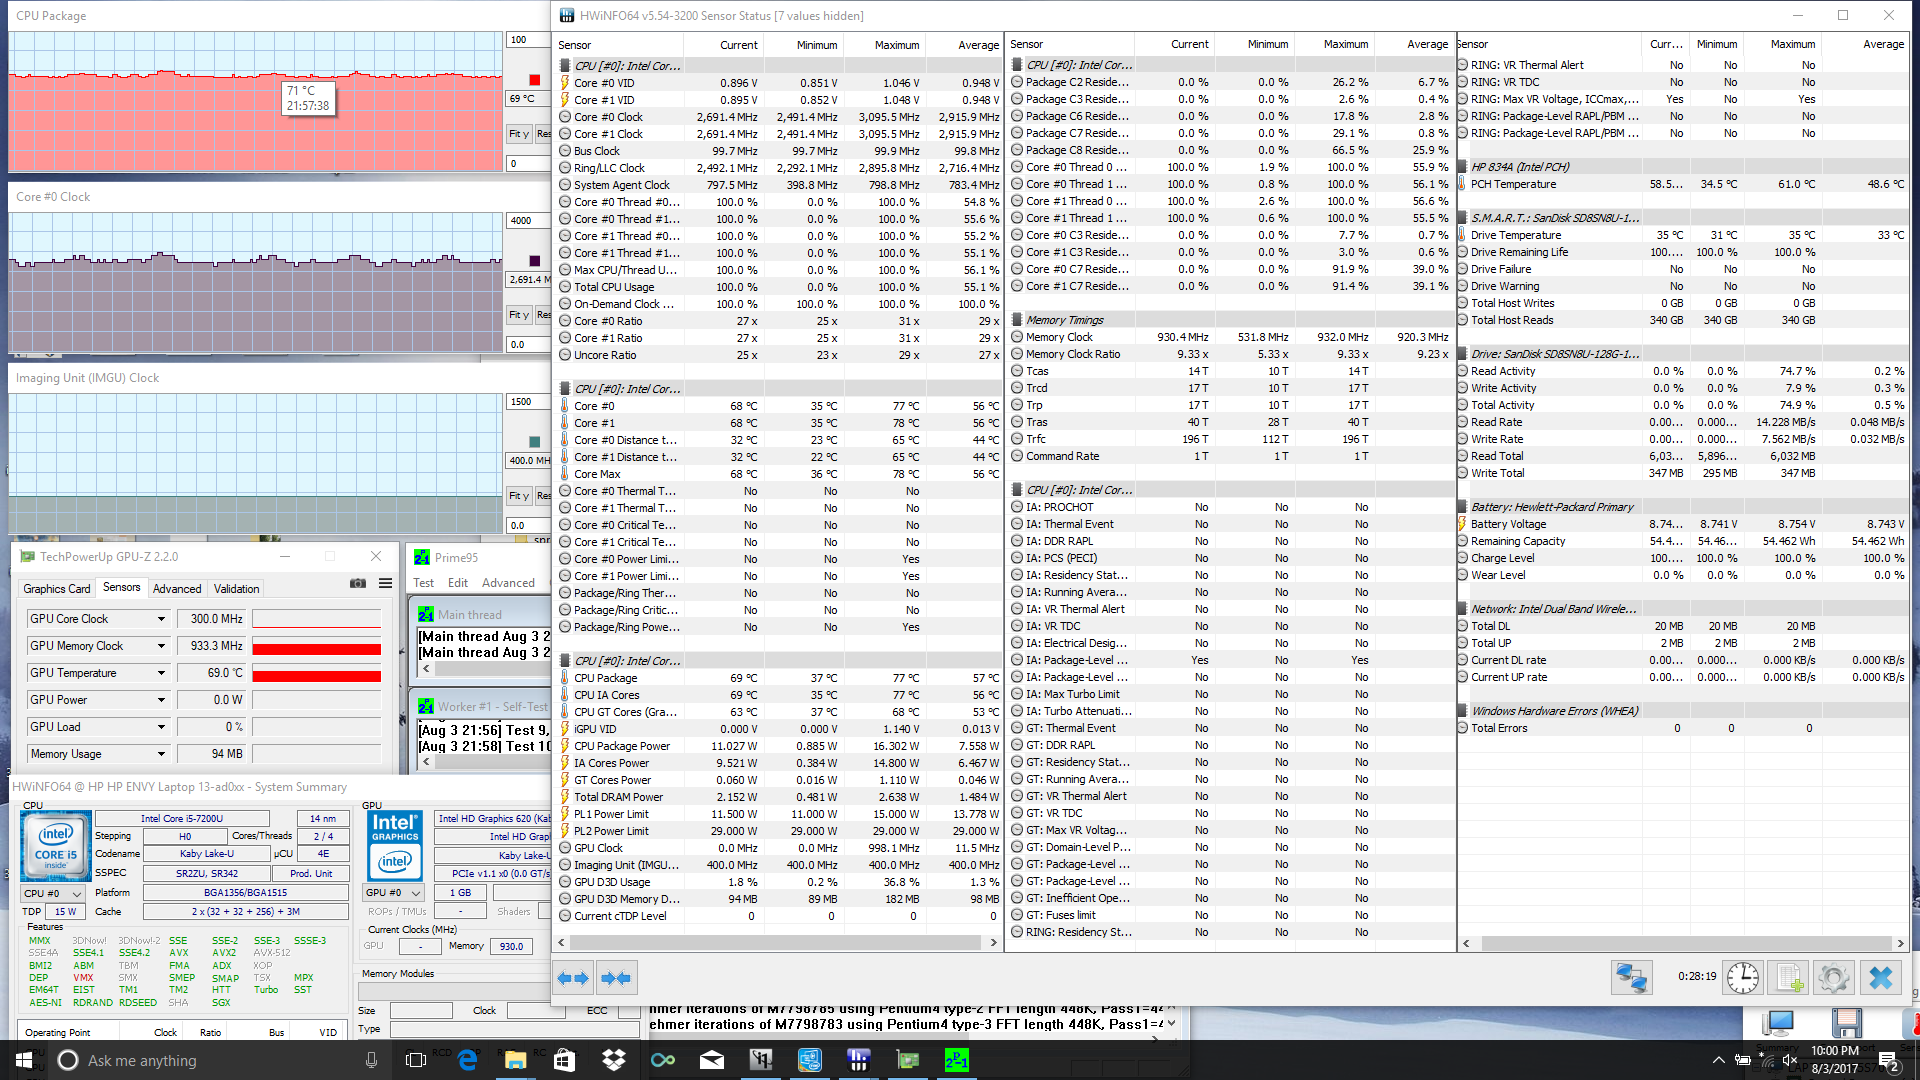Click the collapse columns arrows icon in HWiNFO
The image size is (1920, 1080).
(x=616, y=978)
